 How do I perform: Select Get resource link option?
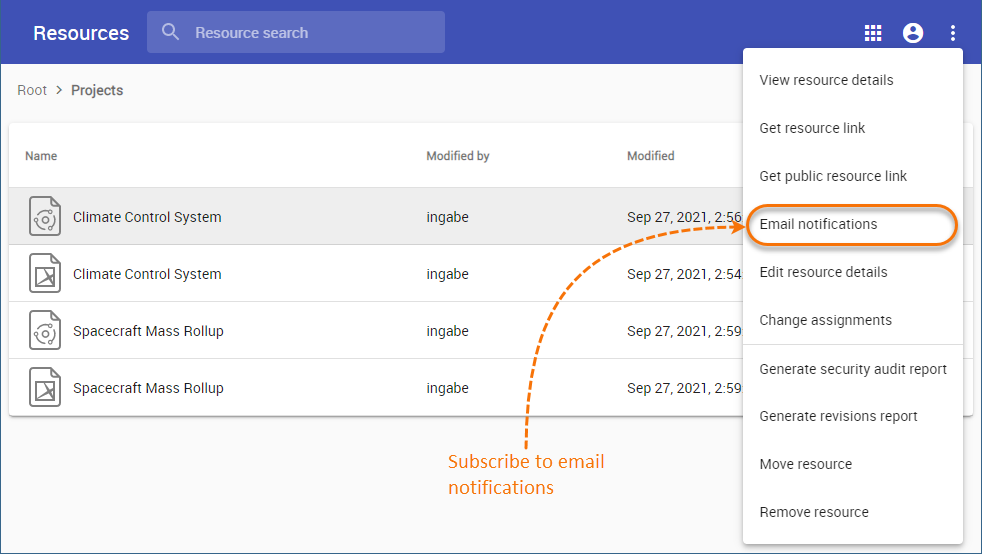tap(812, 128)
